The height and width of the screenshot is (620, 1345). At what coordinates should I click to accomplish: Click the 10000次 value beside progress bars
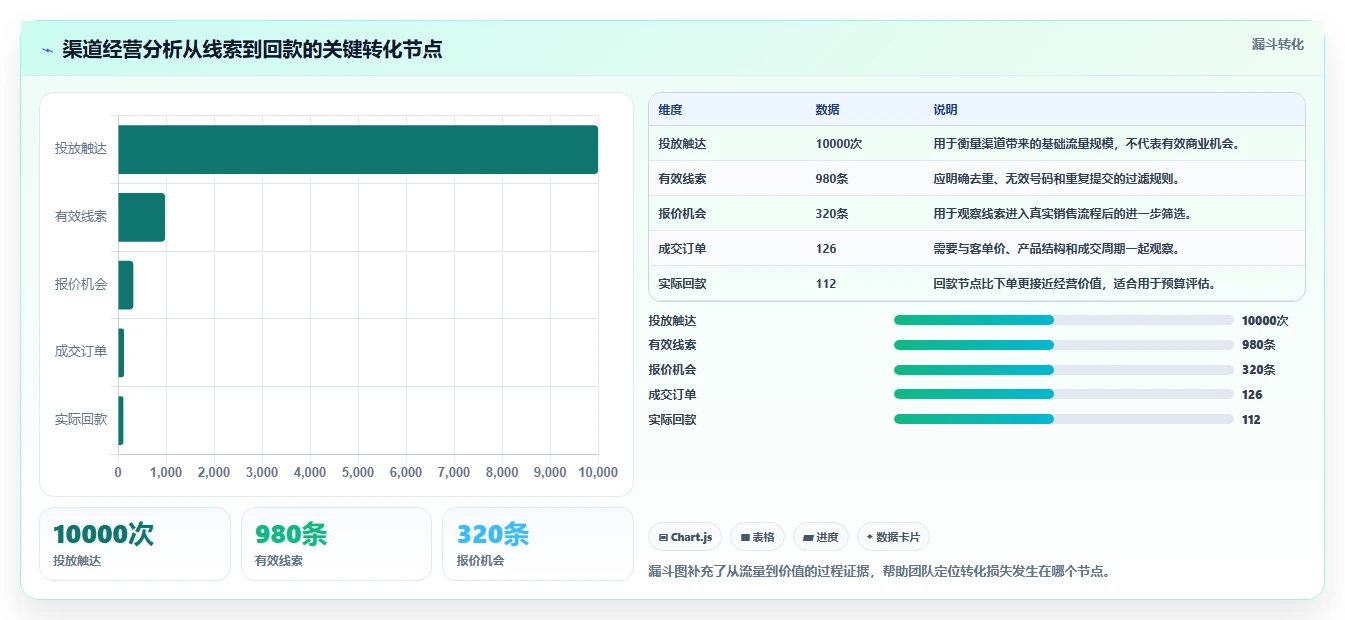[x=1265, y=321]
